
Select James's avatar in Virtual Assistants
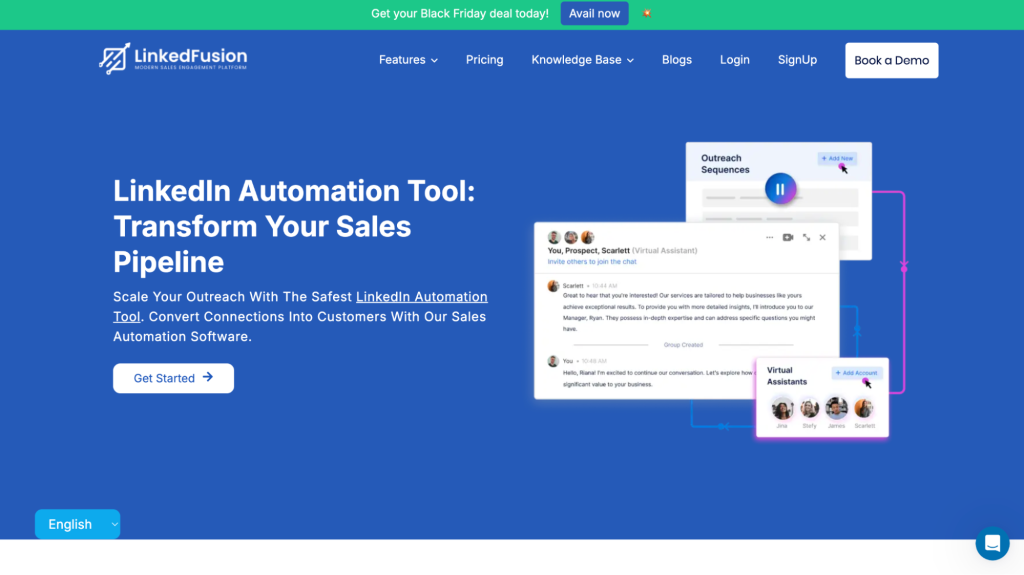pyautogui.click(x=837, y=408)
